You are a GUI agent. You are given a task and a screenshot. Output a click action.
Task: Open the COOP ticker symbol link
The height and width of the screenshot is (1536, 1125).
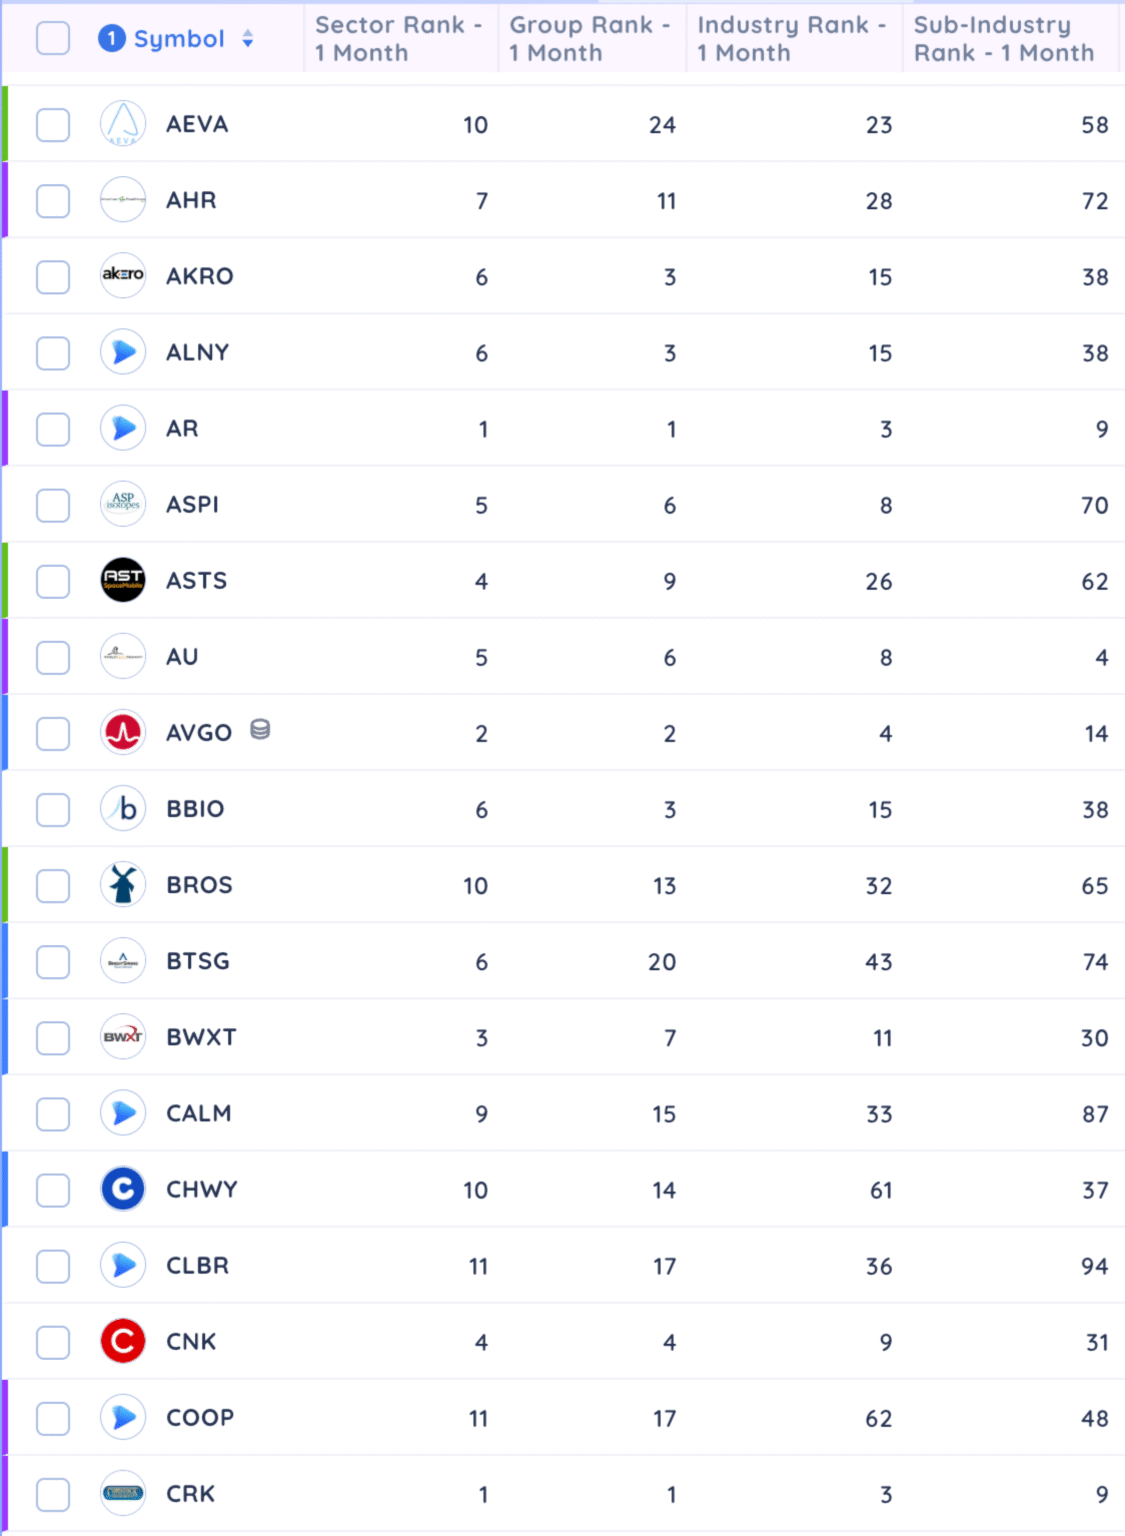coord(200,1418)
